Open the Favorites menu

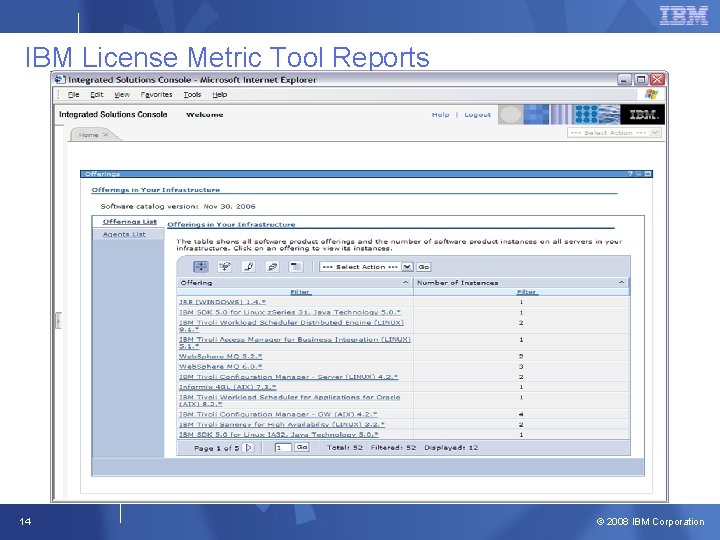click(156, 95)
